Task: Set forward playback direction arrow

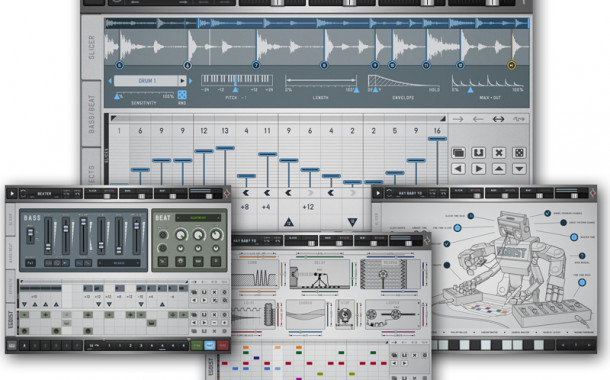Action: point(458,119)
